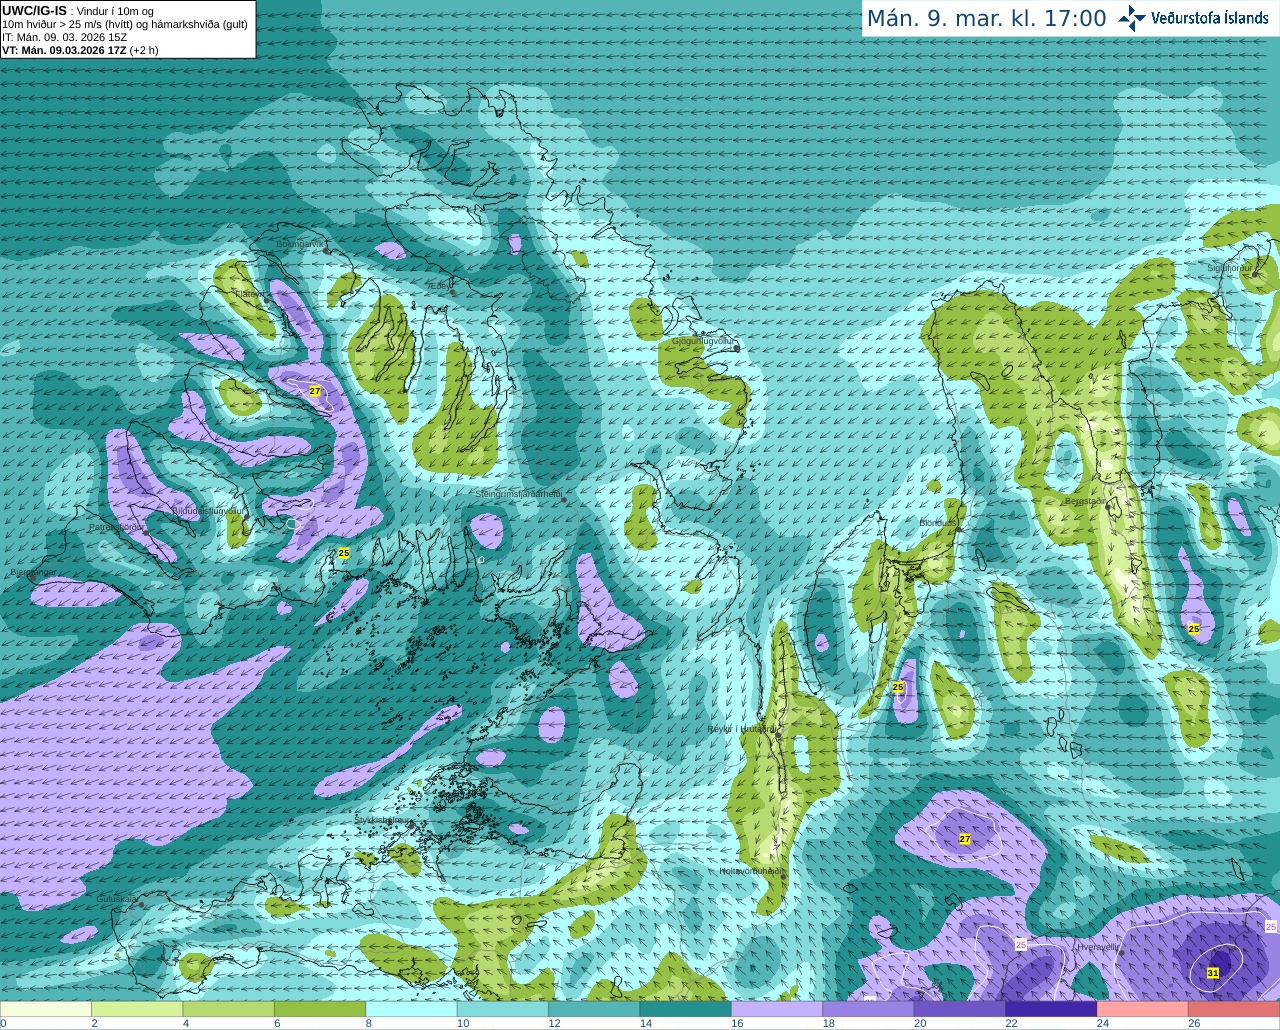Pick the 0–2 m/s pale yellow legend swatch

(46, 1009)
